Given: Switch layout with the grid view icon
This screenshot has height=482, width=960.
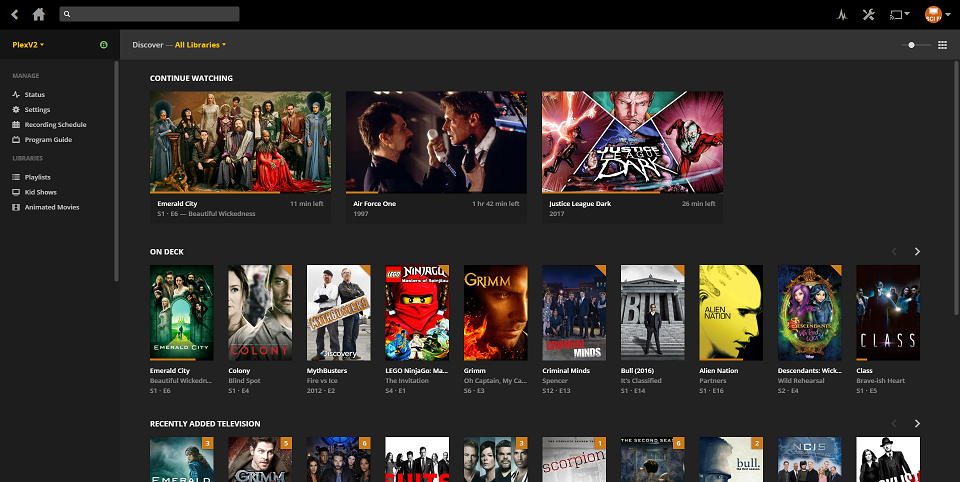Looking at the screenshot, I should pyautogui.click(x=942, y=45).
